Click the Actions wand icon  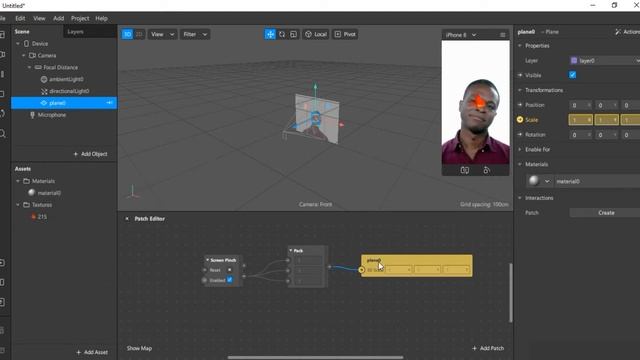pos(618,31)
